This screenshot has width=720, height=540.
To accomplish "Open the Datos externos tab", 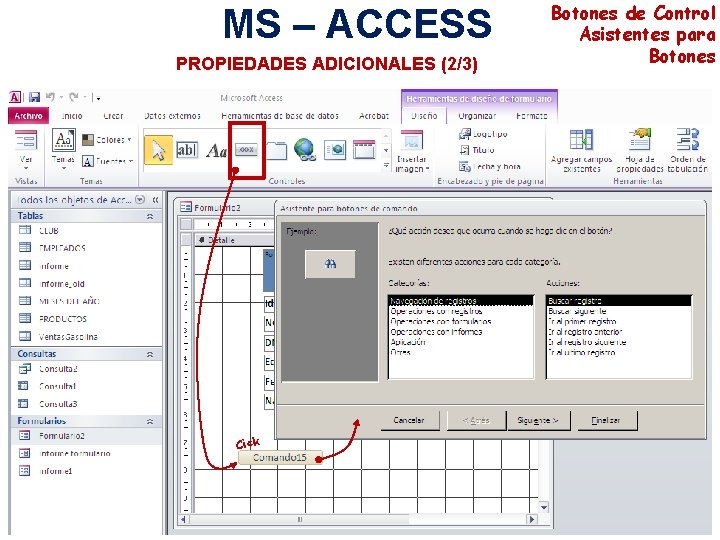I will [172, 116].
